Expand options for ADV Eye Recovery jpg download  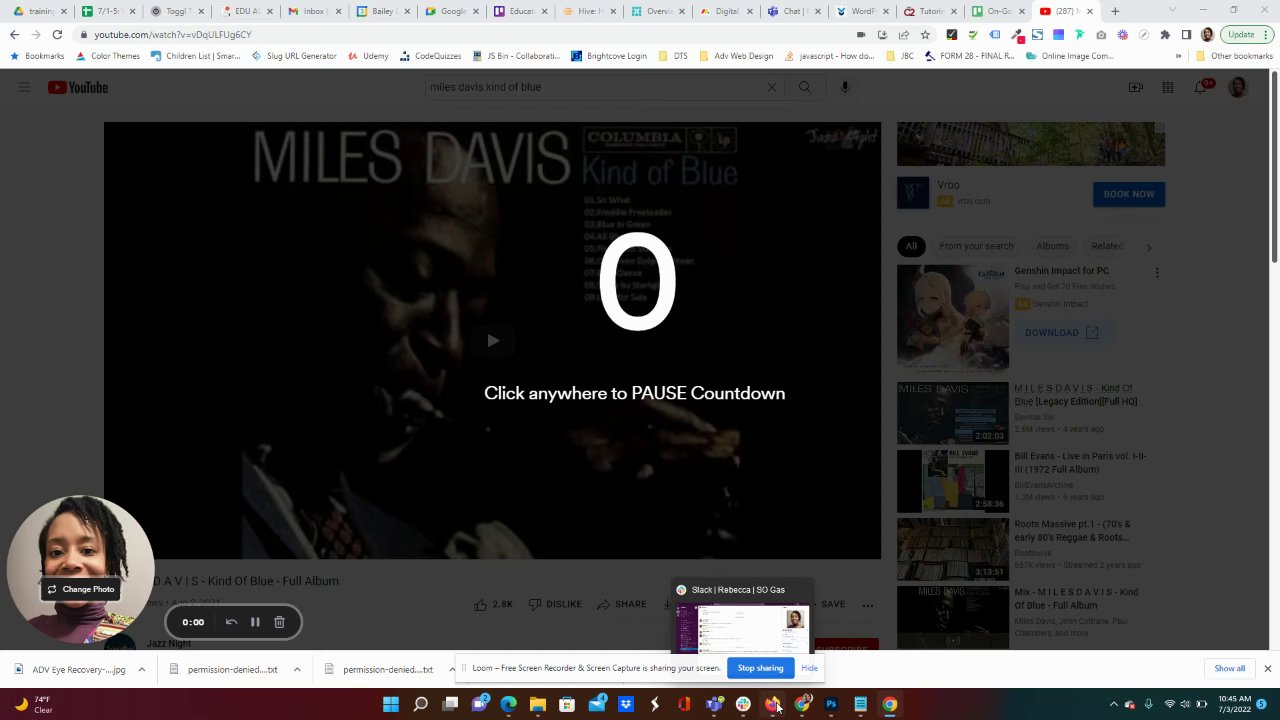tap(141, 669)
